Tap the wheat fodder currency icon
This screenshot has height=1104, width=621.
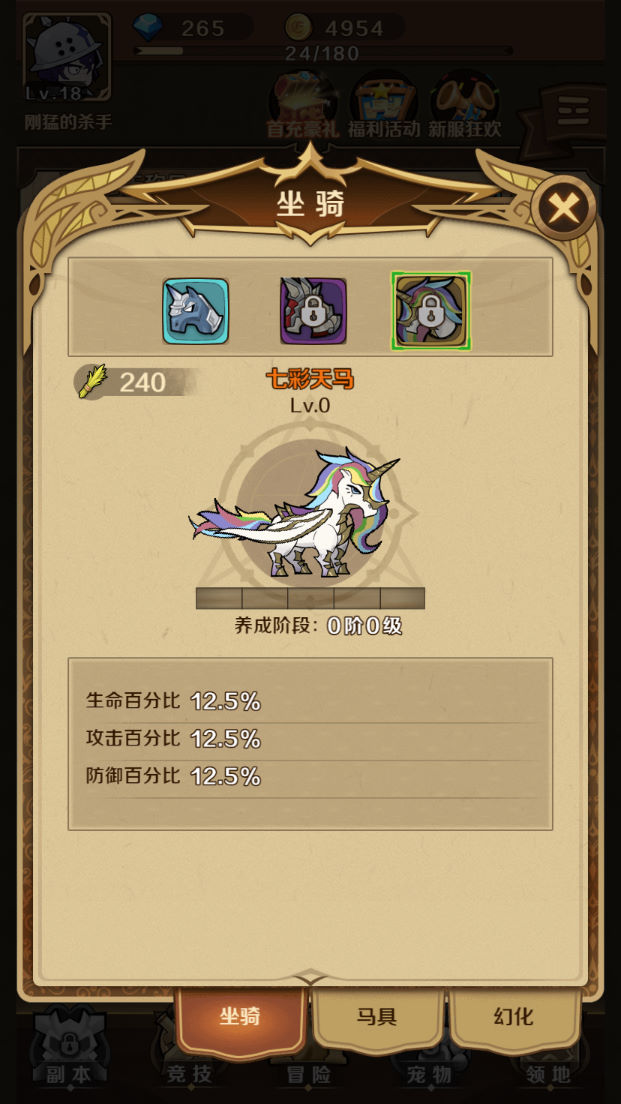point(92,382)
